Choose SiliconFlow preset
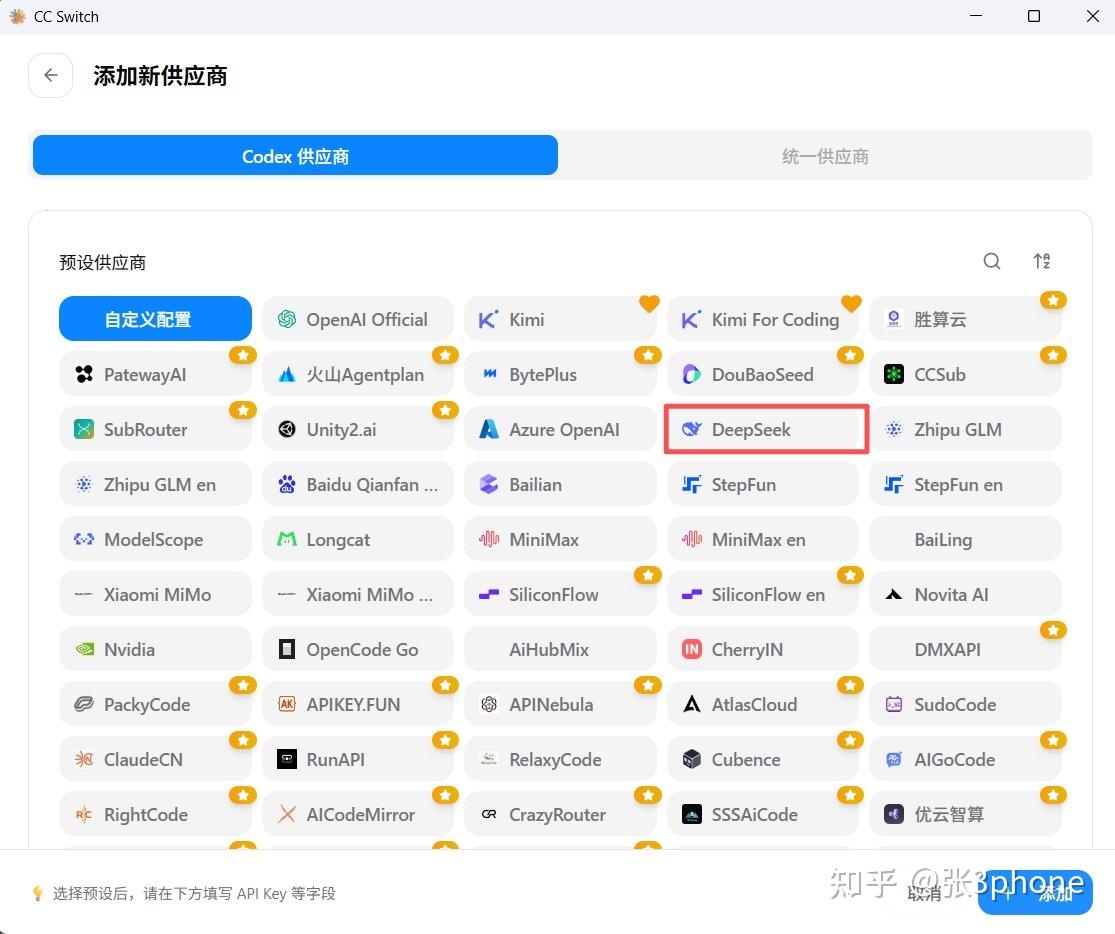This screenshot has height=934, width=1115. coord(560,594)
